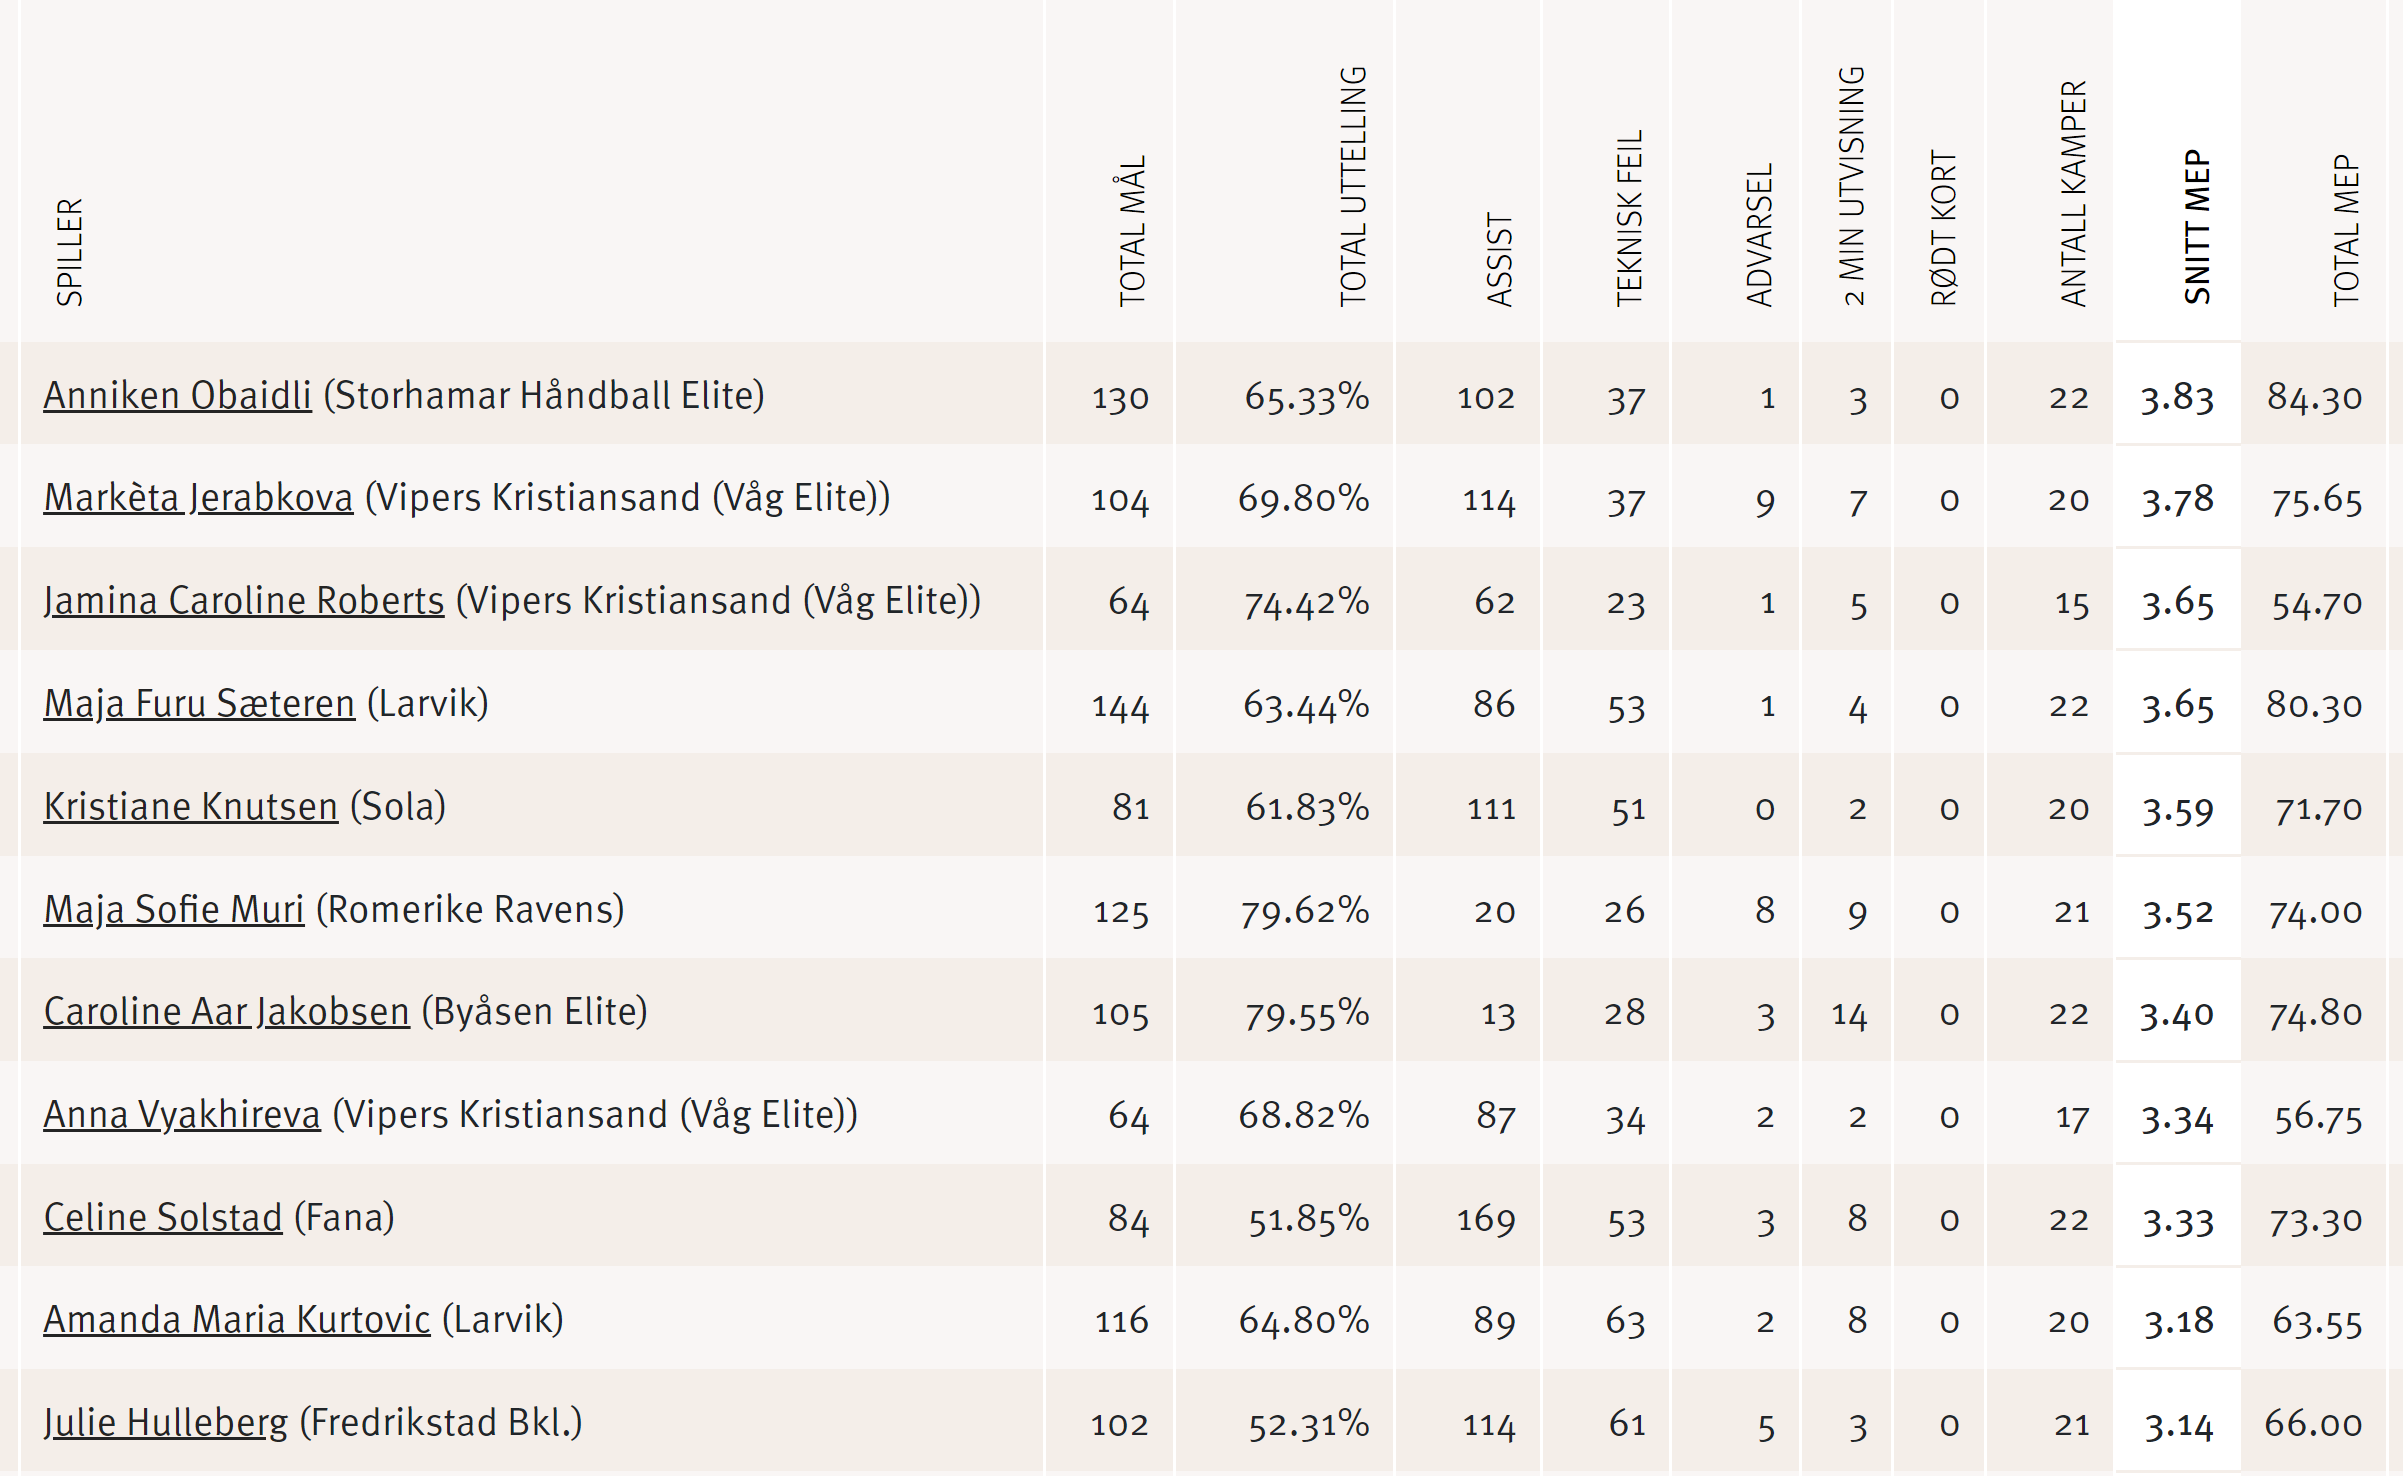Click Jamina Caroline Roberts name link

(244, 601)
